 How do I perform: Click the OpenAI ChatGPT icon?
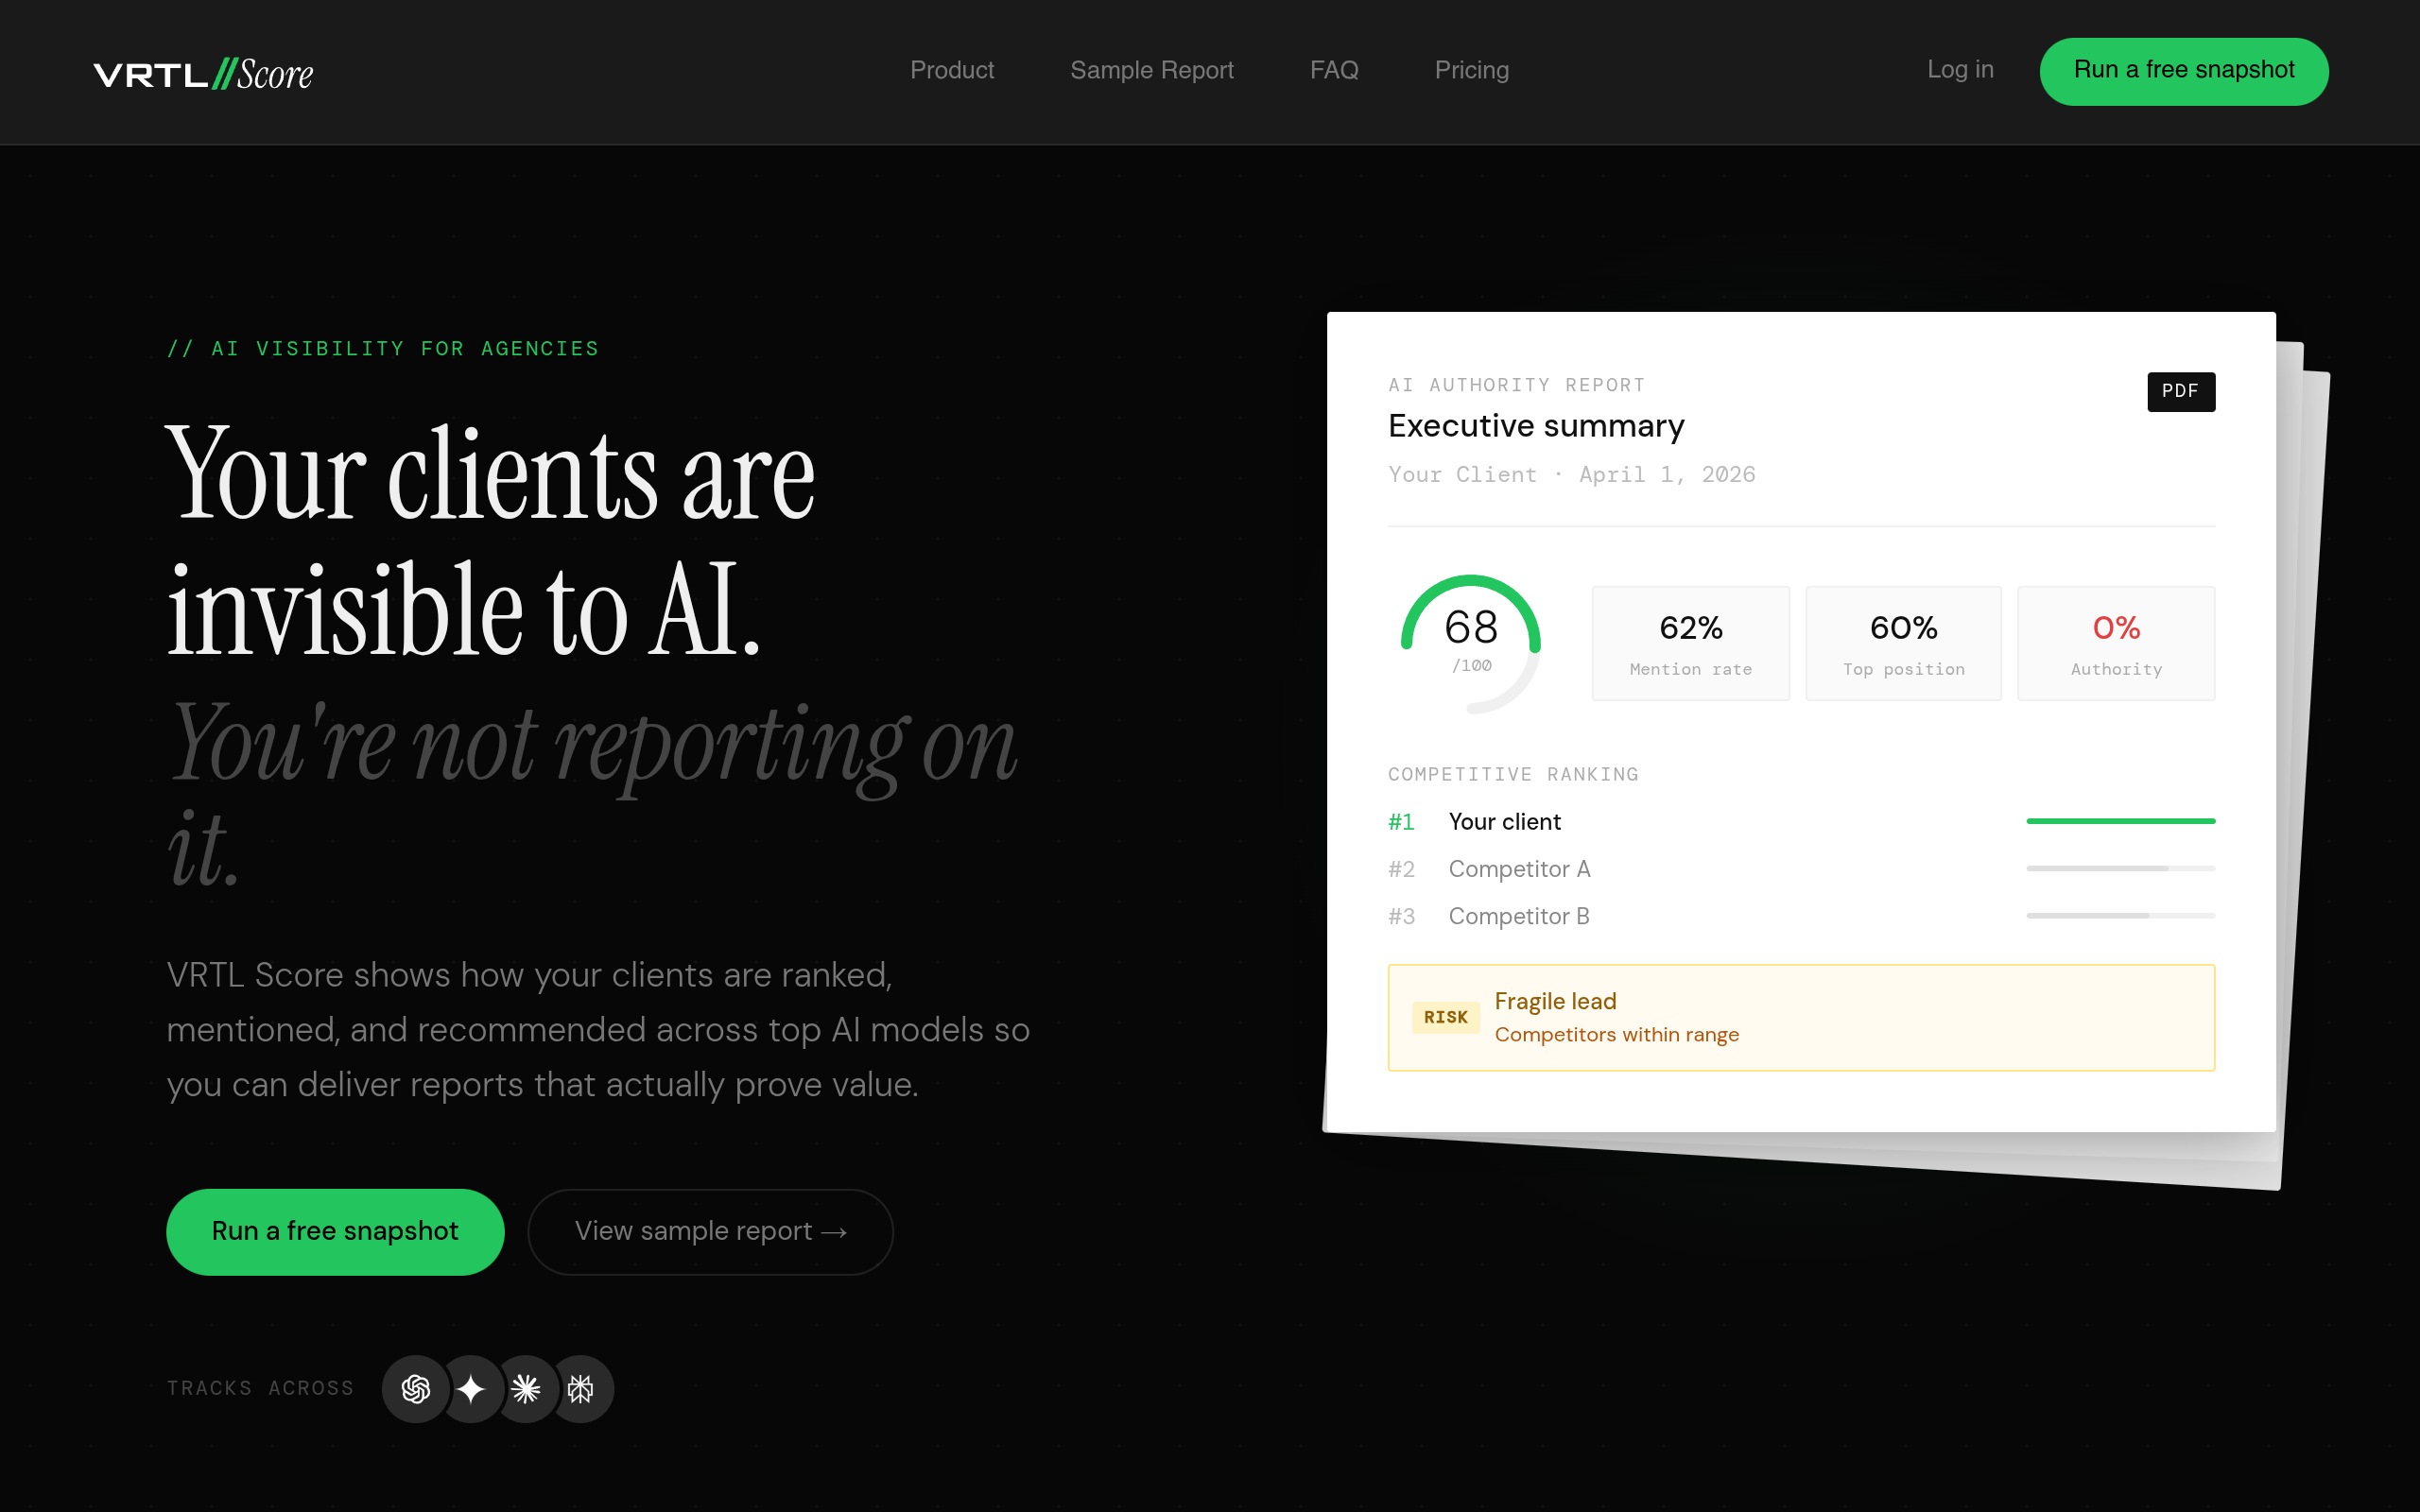click(x=415, y=1388)
